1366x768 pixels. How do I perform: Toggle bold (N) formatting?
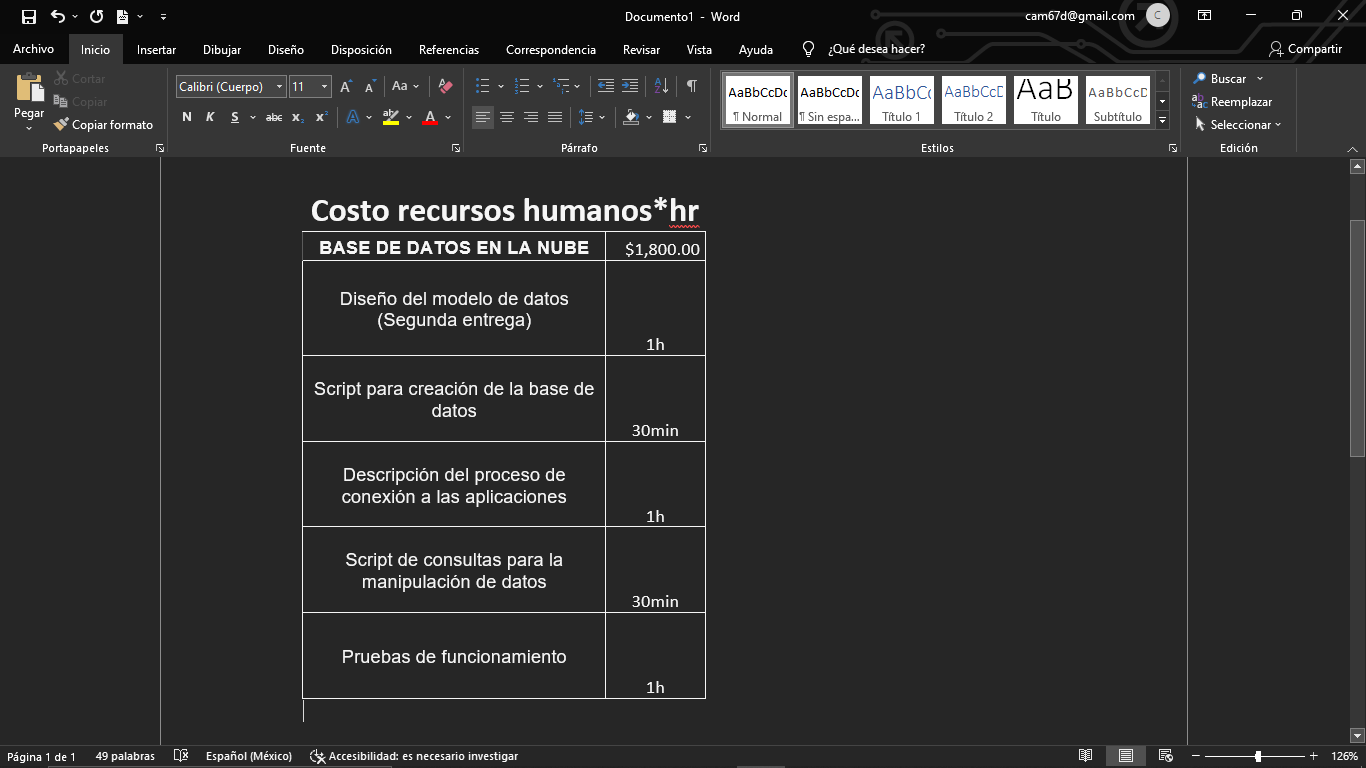186,117
